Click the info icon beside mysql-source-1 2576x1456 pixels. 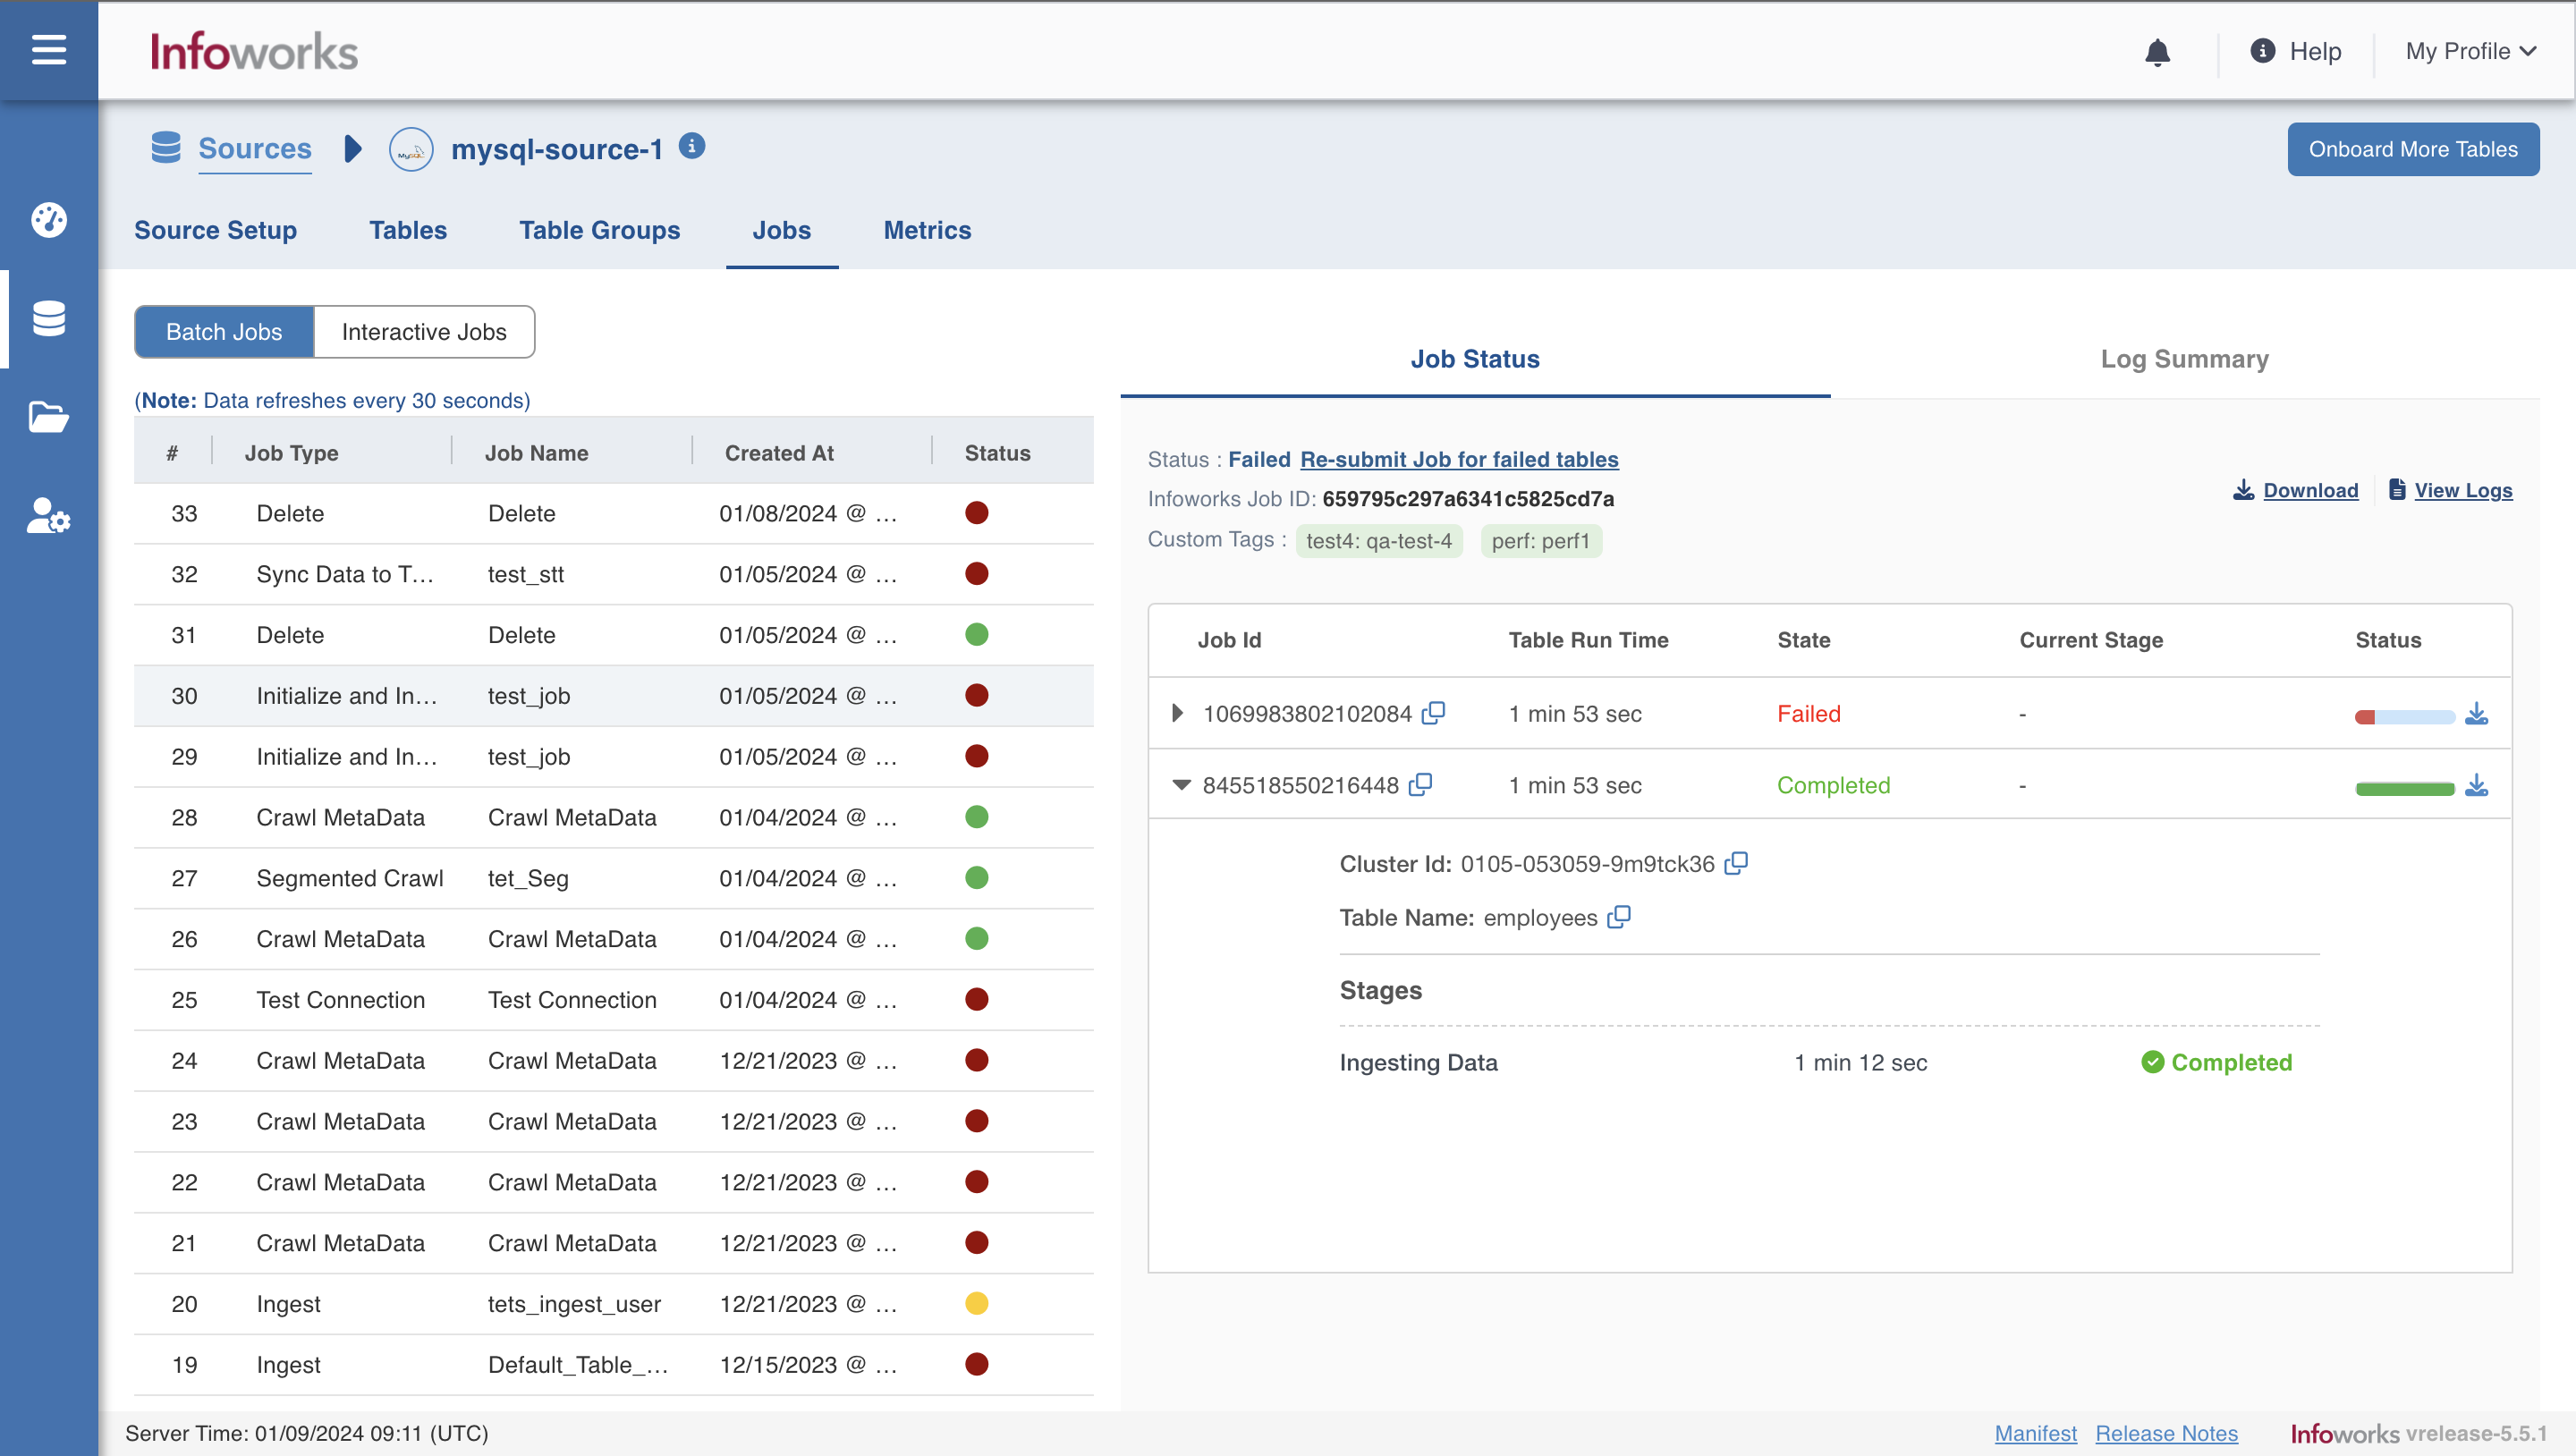692,146
